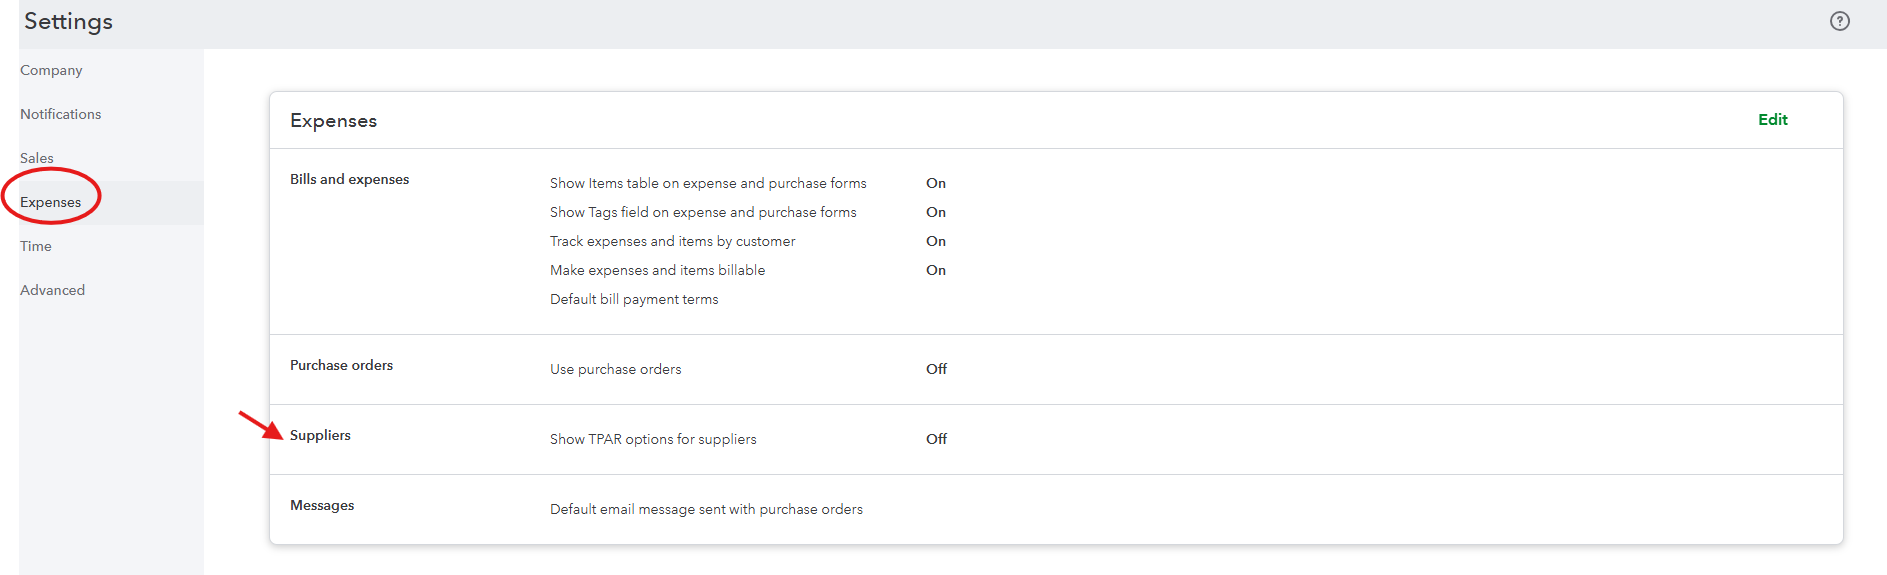Viewport: 1887px width, 575px height.
Task: Toggle Make expenses and items billable
Action: 657,270
